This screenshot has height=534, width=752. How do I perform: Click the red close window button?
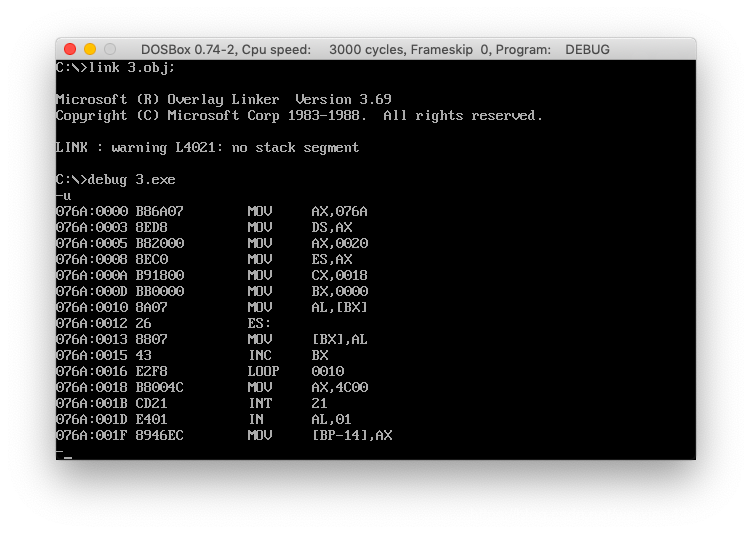(x=70, y=49)
